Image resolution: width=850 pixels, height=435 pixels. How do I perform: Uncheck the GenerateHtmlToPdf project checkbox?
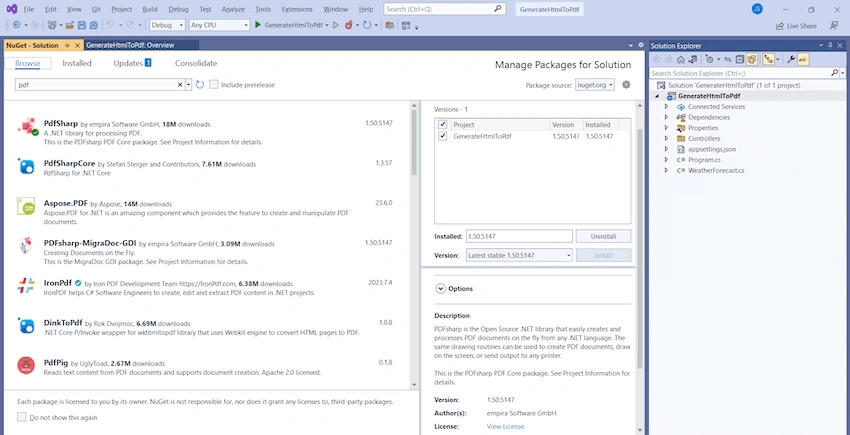click(443, 136)
